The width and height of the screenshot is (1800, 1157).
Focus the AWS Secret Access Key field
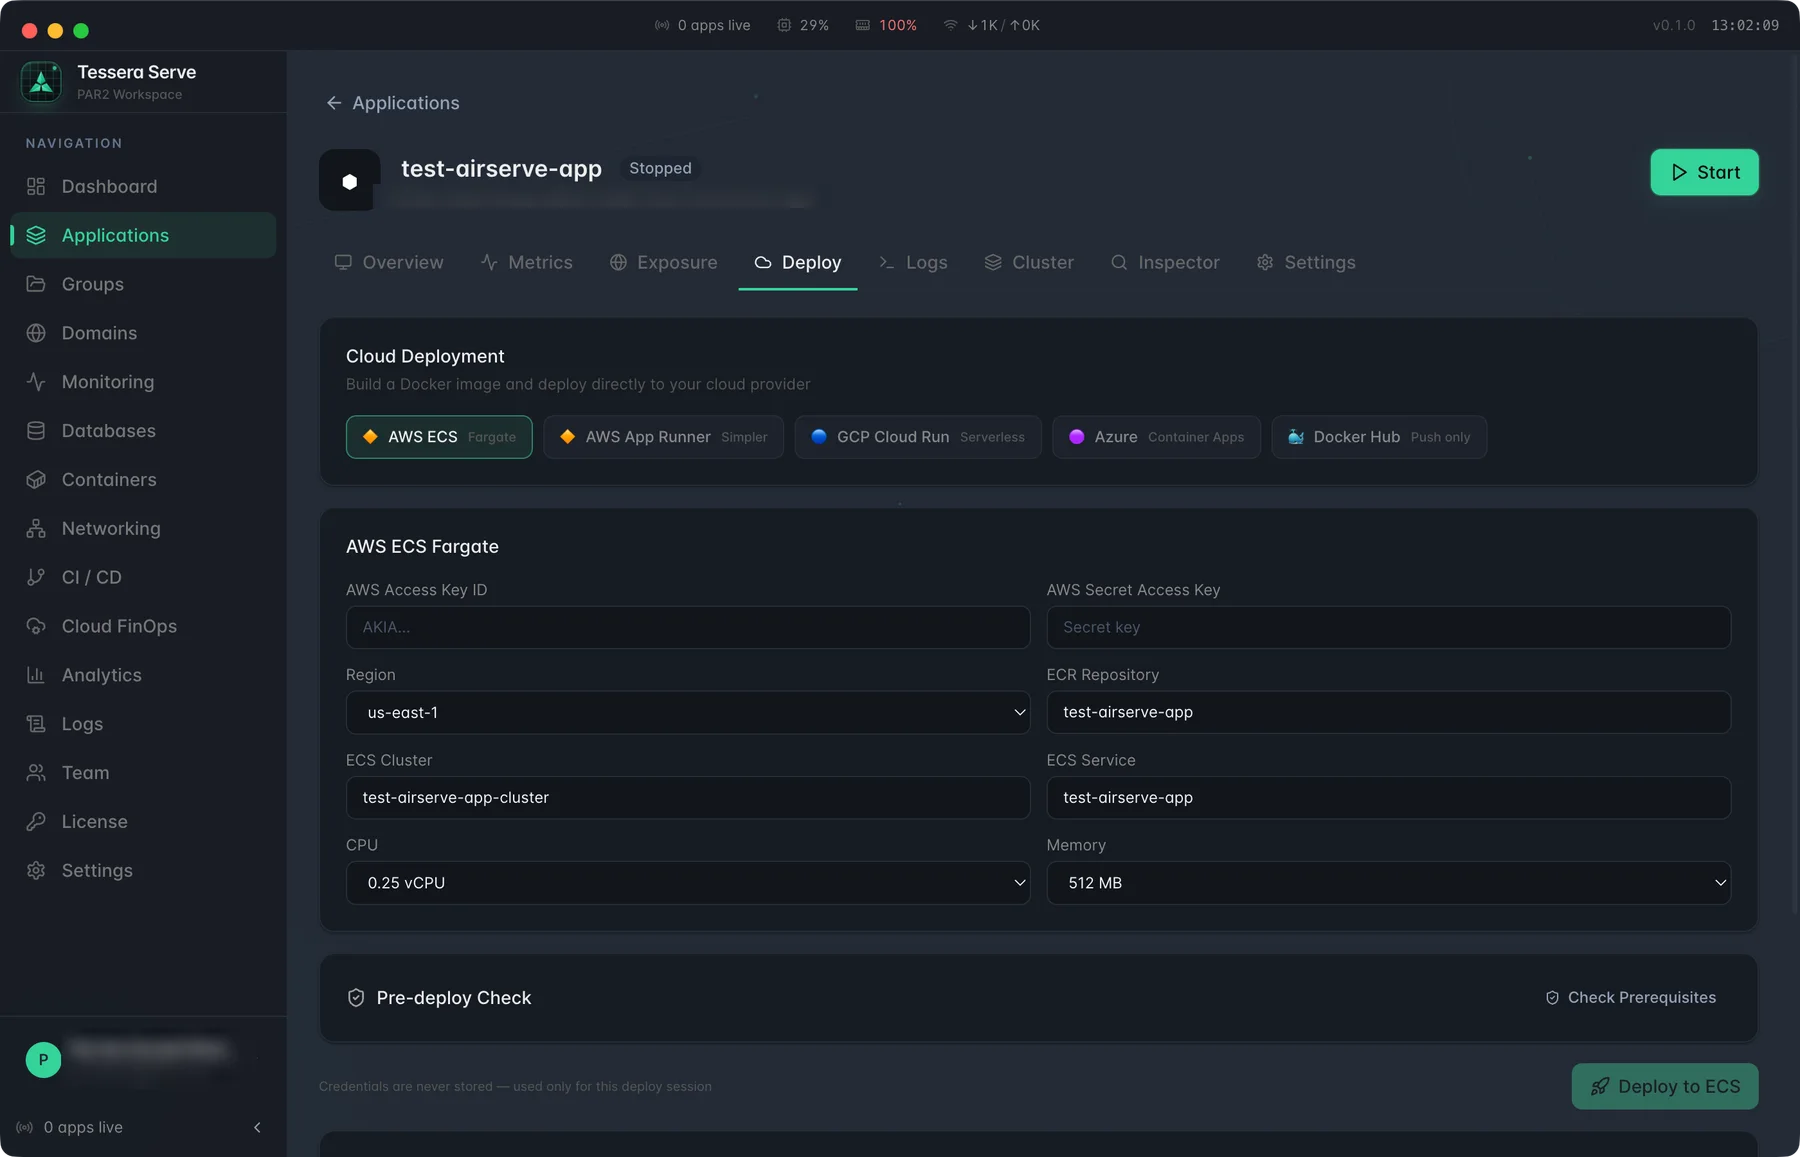coord(1388,628)
